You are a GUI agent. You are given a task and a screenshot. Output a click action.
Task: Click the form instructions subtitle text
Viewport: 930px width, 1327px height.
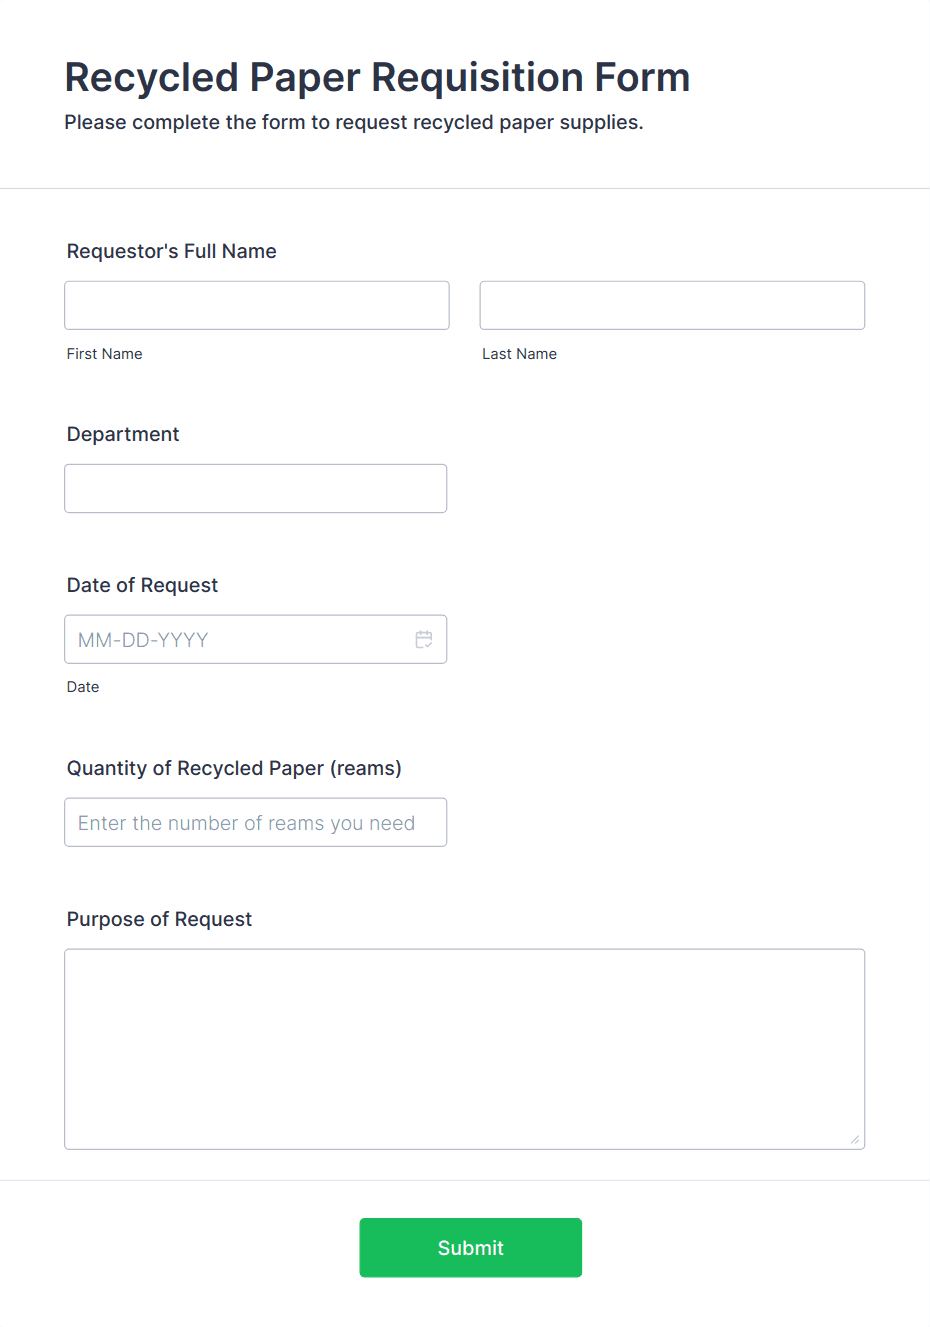point(354,122)
